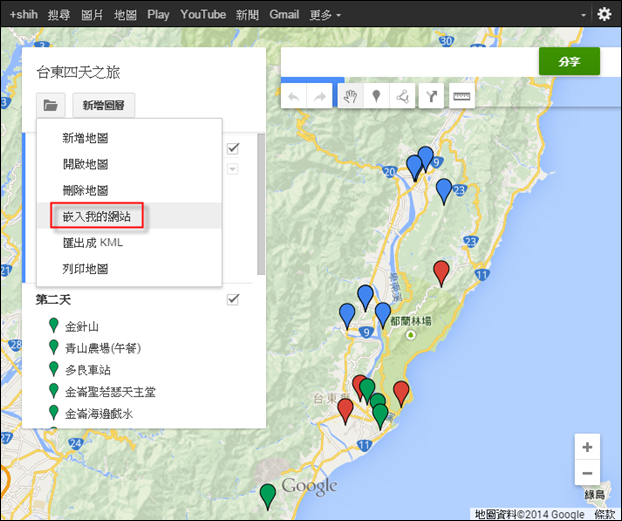Toggle the first layer visibility checkbox
Image resolution: width=622 pixels, height=521 pixels.
point(233,148)
